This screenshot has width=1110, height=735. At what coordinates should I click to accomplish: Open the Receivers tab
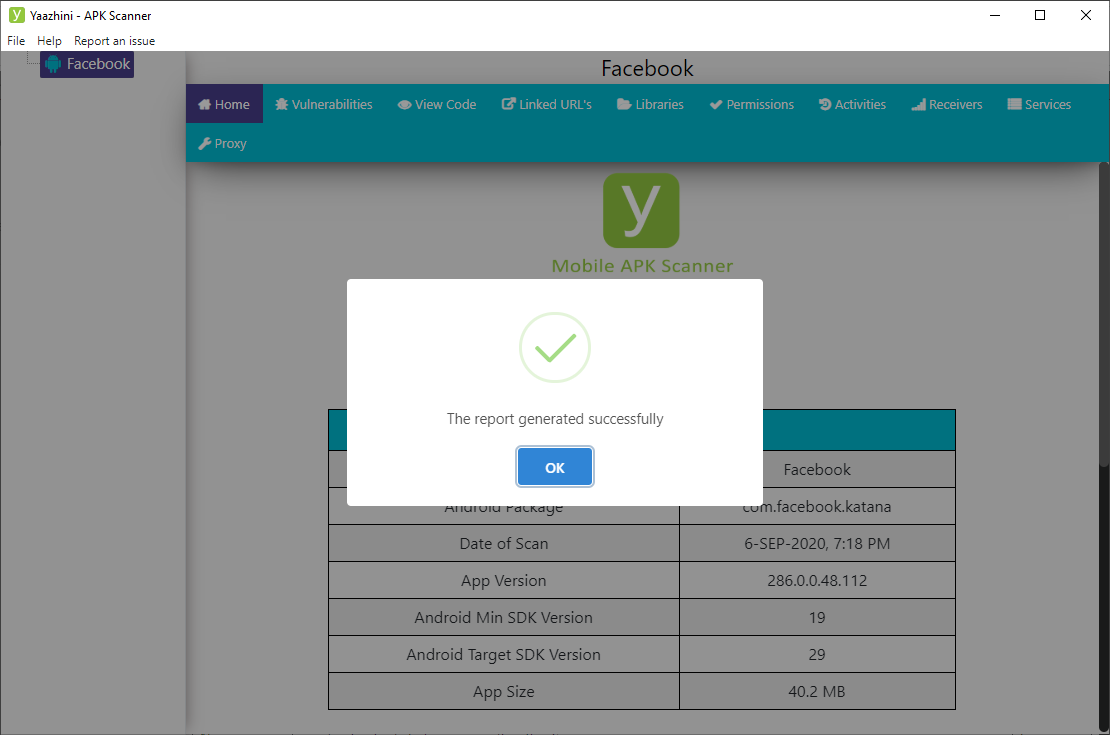click(x=947, y=104)
